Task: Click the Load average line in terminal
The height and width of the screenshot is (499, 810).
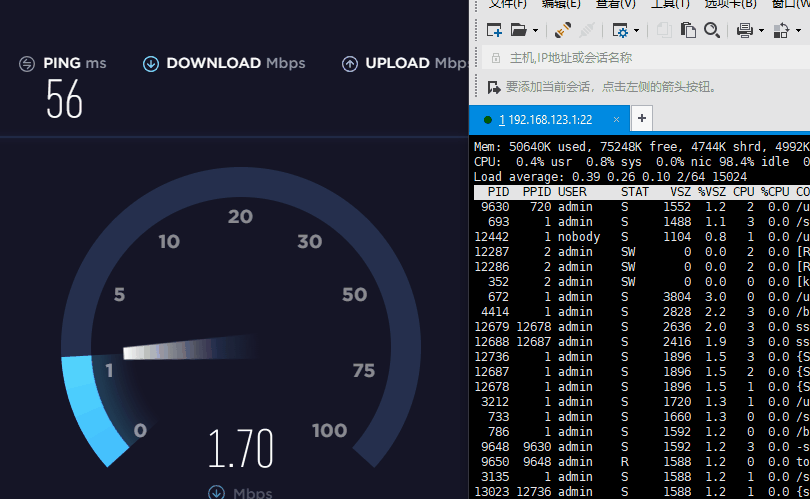Action: 611,177
